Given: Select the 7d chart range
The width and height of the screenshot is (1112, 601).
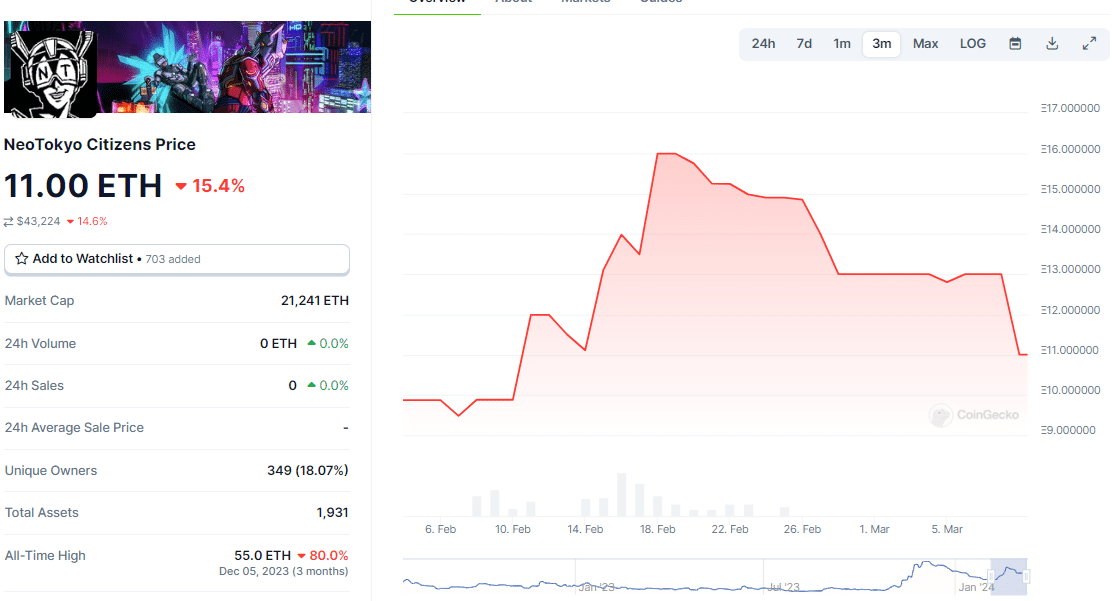Looking at the screenshot, I should point(804,44).
